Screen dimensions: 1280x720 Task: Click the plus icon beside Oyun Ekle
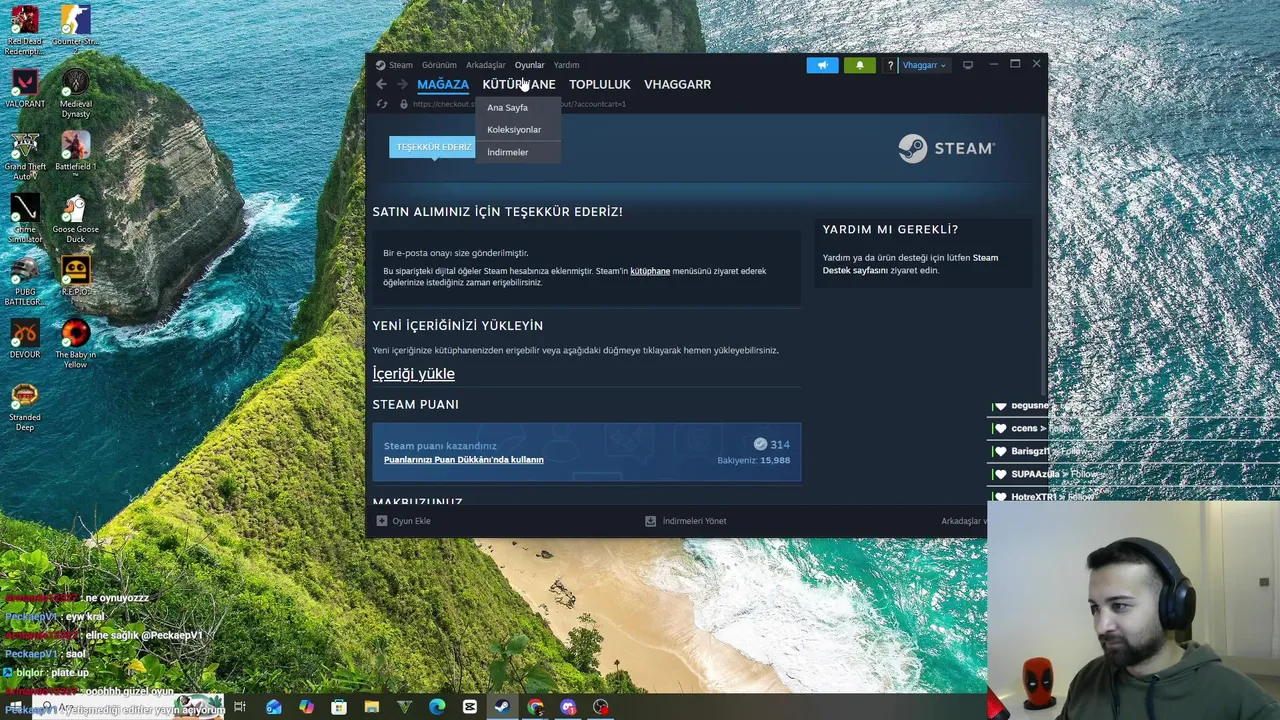pos(381,521)
